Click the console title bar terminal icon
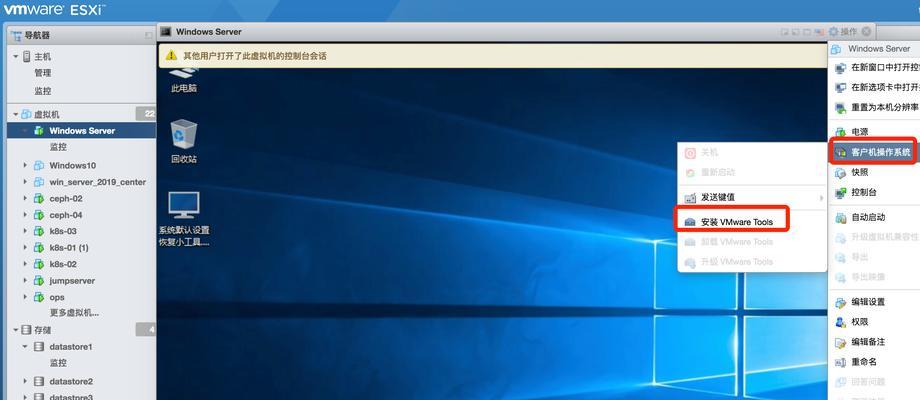The width and height of the screenshot is (920, 400). 166,31
